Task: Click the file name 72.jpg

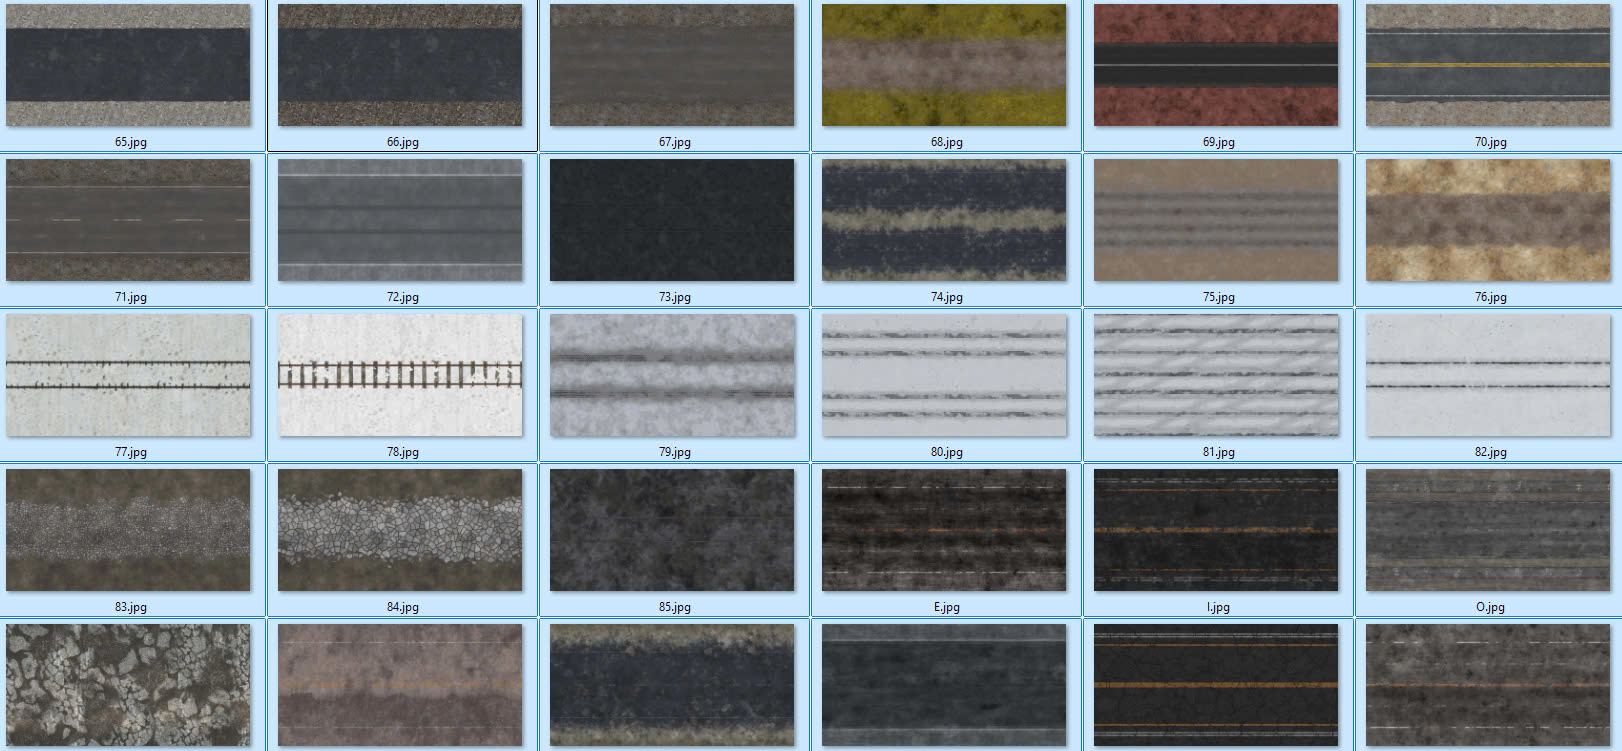Action: 403,297
